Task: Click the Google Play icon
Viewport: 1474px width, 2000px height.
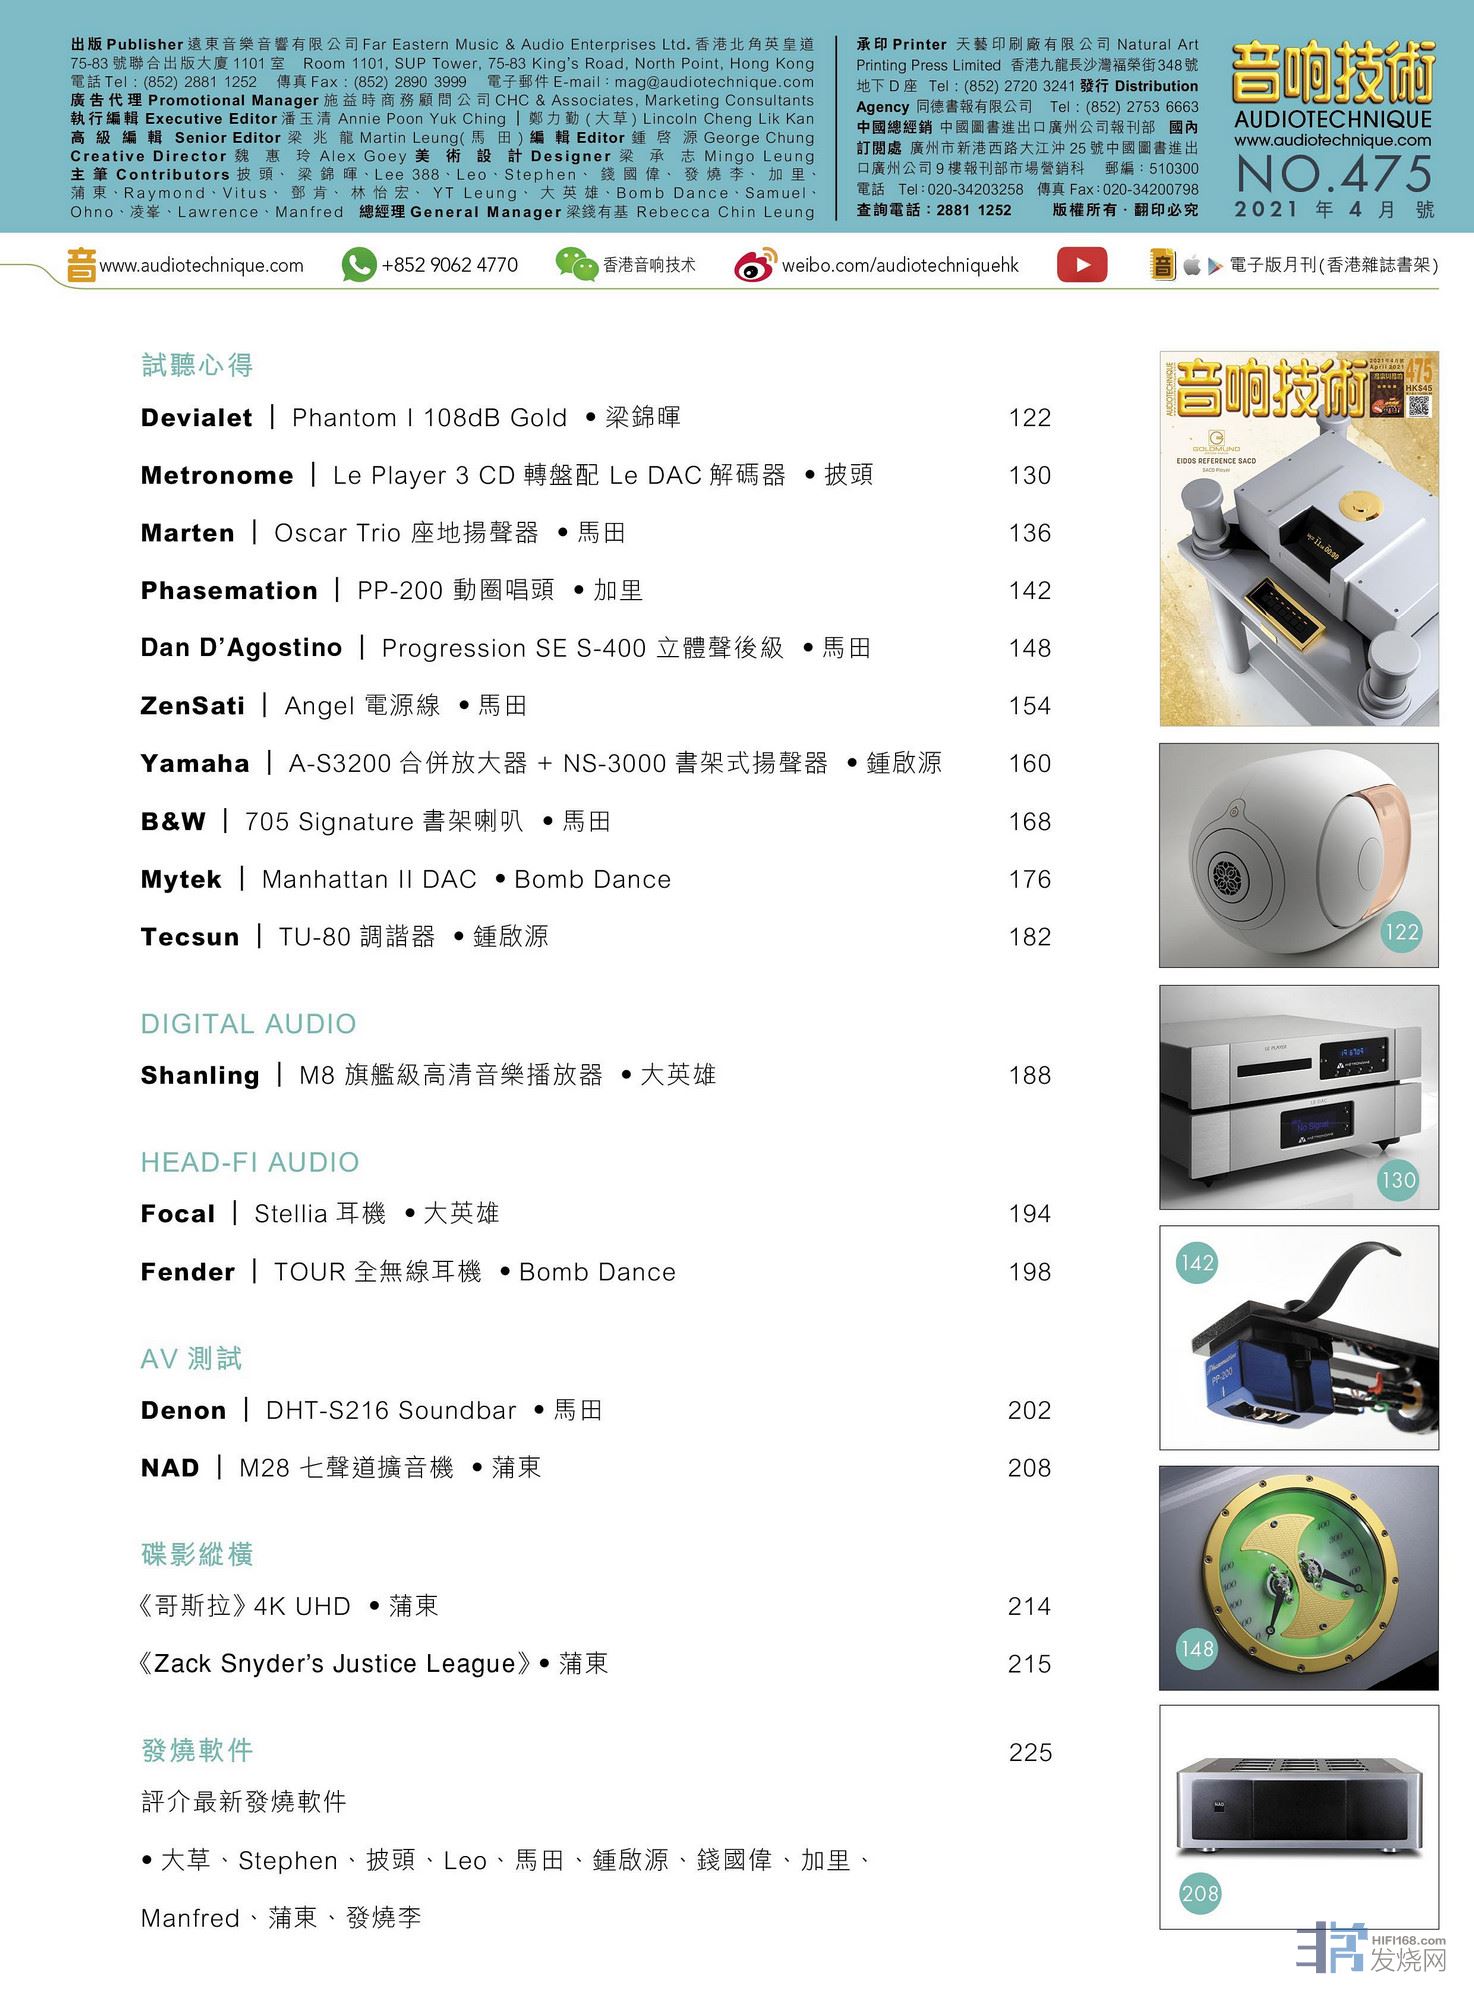Action: [x=1215, y=266]
